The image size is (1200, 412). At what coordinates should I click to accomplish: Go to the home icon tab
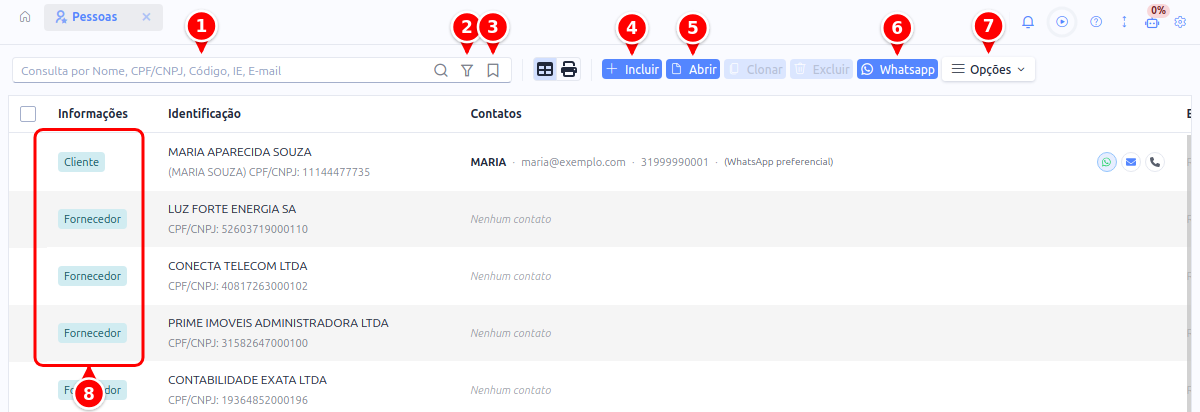click(x=25, y=17)
